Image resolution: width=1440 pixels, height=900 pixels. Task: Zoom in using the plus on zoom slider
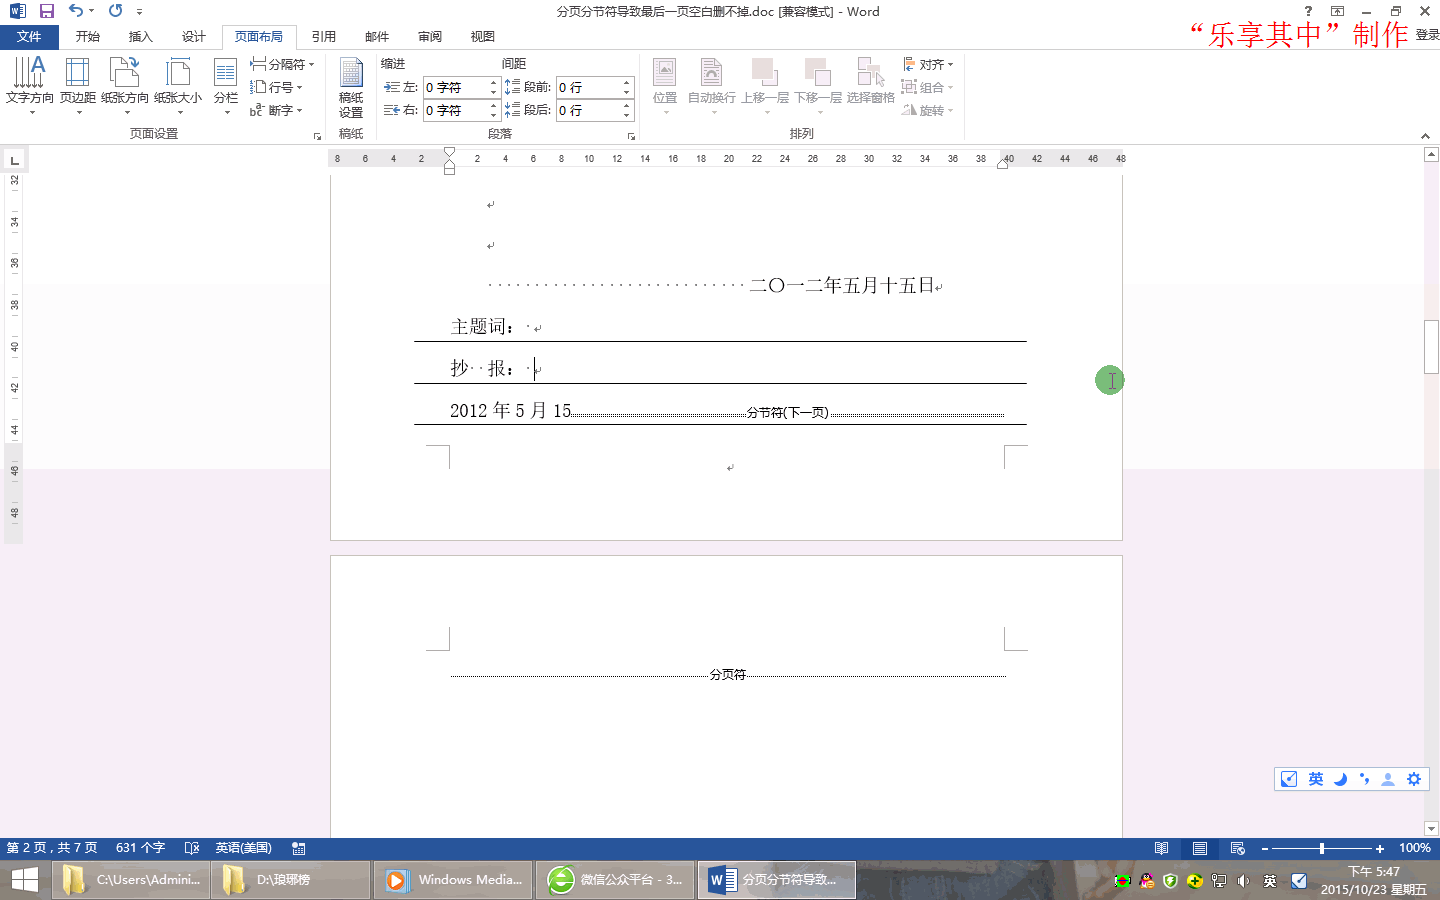pos(1379,847)
